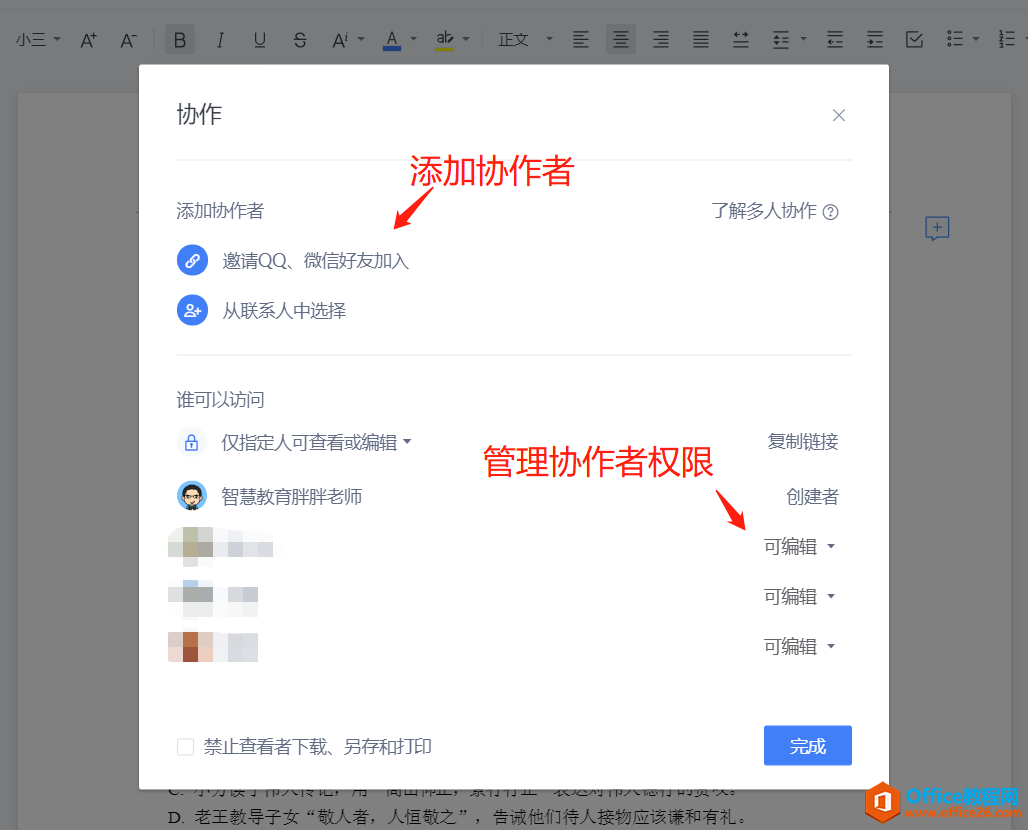Apply yellow highlight color button
The height and width of the screenshot is (830, 1028).
445,40
